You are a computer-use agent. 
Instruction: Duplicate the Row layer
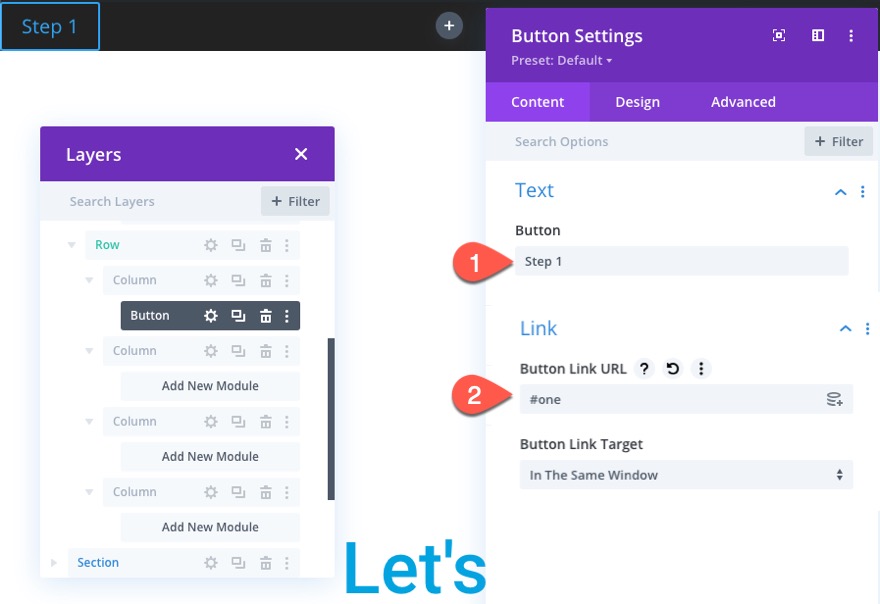click(x=238, y=245)
